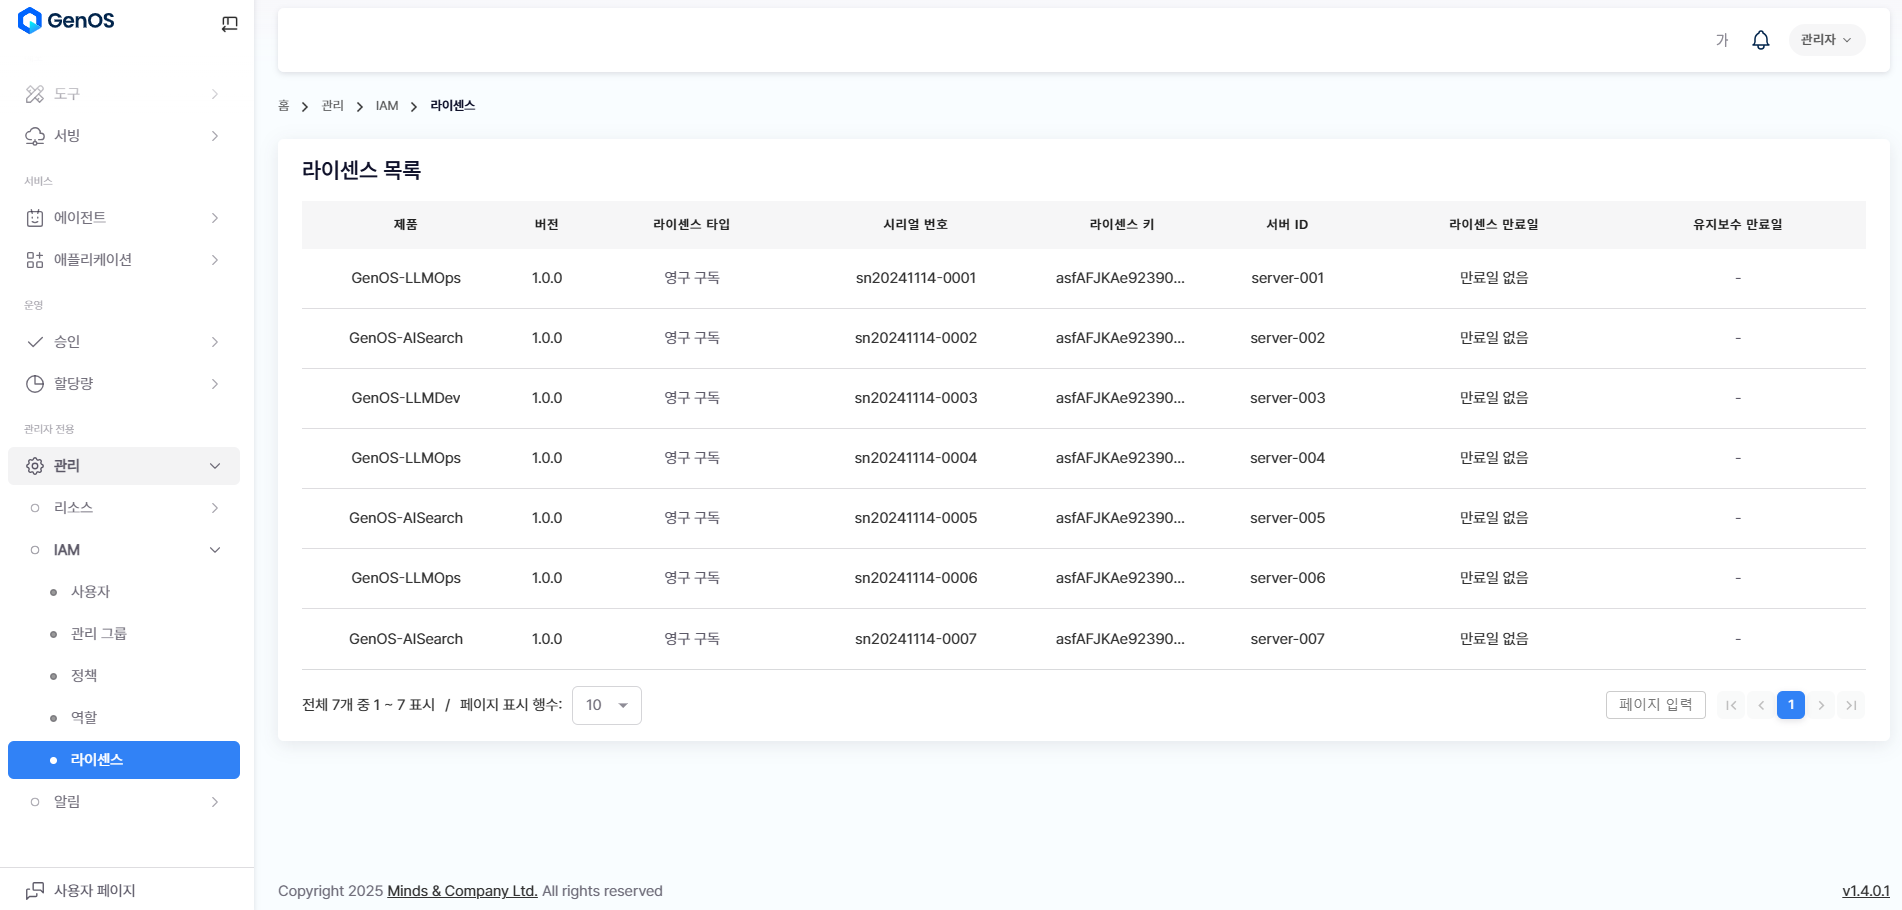This screenshot has width=1902, height=910.
Task: Click the v1.4.0.1 version link
Action: [1865, 891]
